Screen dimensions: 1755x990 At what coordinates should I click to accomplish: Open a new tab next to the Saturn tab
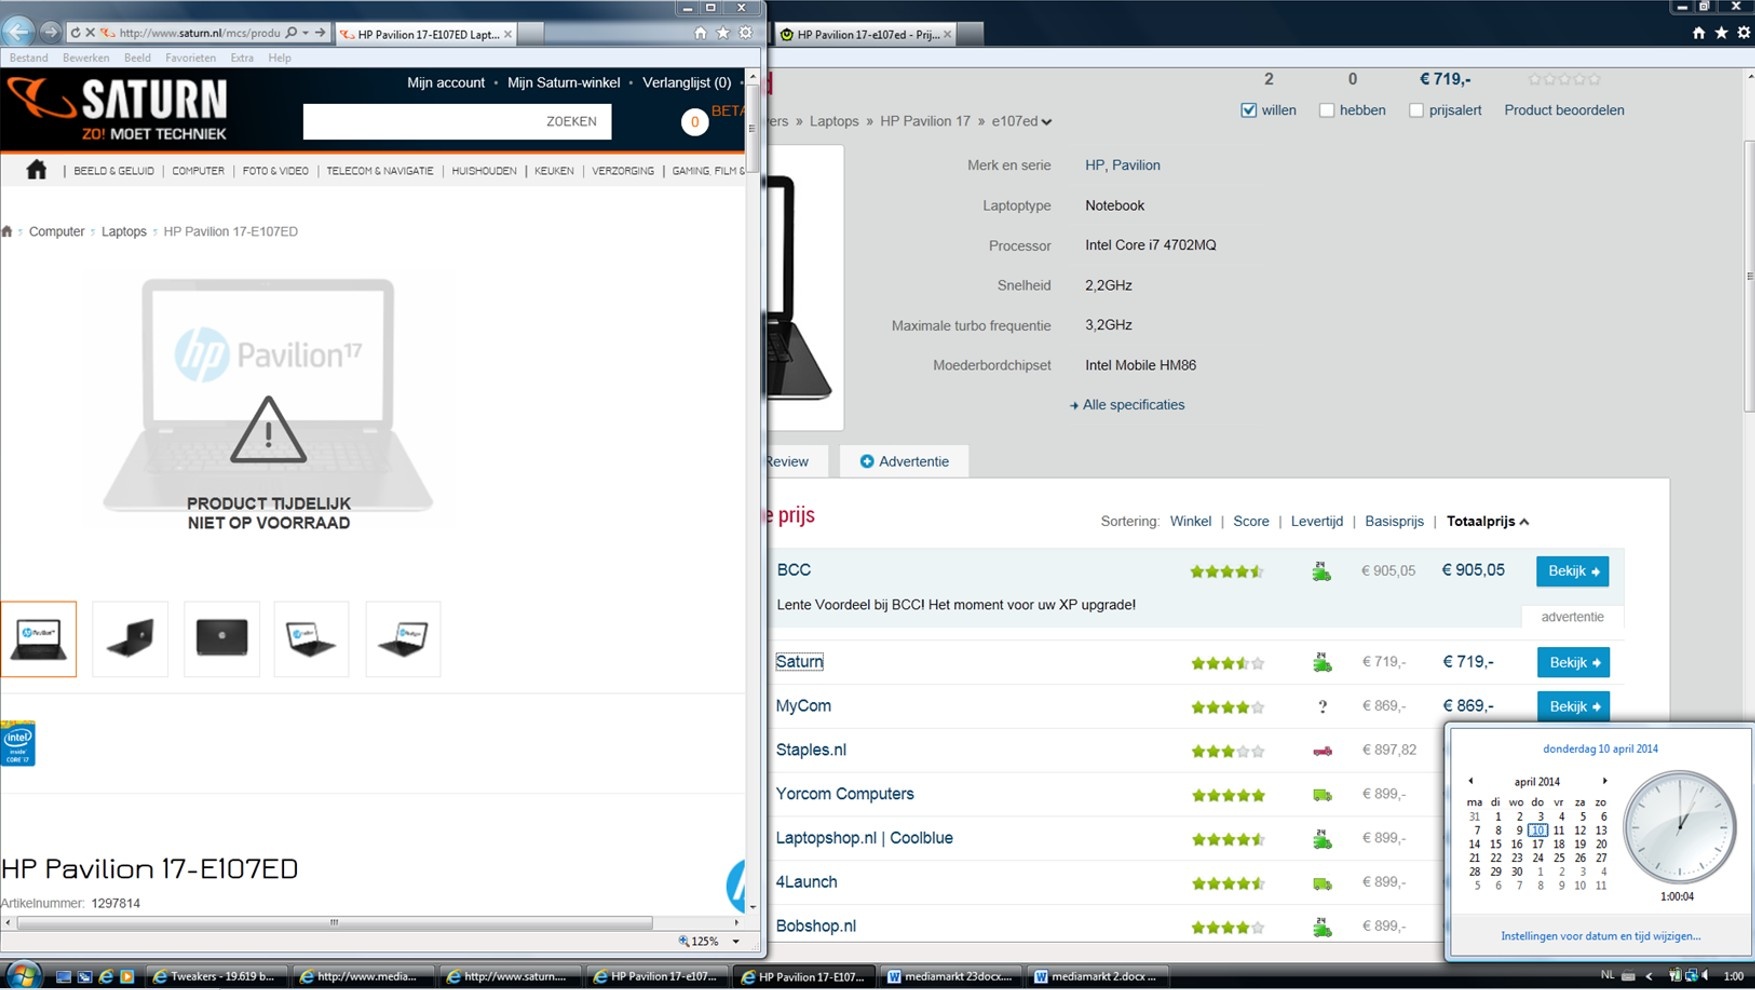(x=531, y=34)
